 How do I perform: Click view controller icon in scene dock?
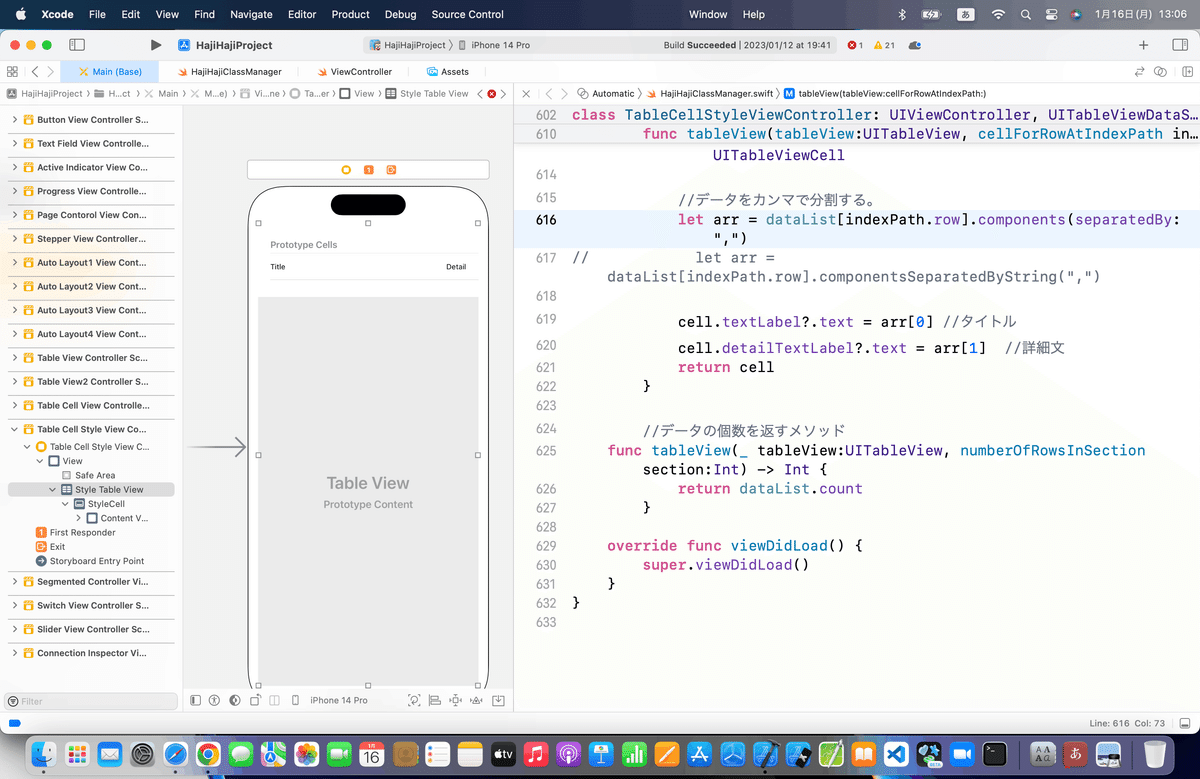click(x=346, y=170)
